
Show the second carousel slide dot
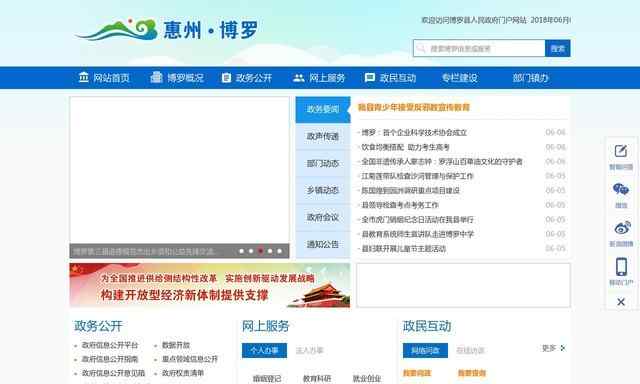click(251, 251)
